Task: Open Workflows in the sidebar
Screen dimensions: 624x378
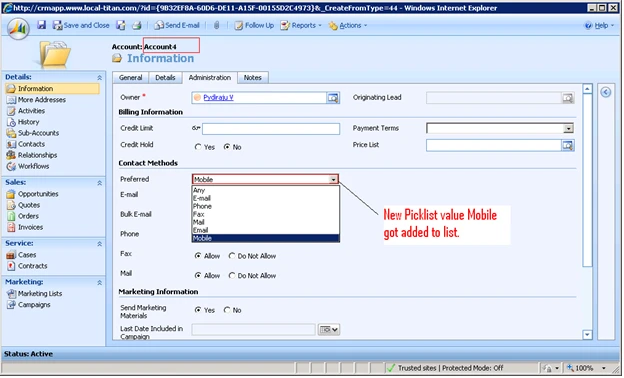Action: coord(28,166)
